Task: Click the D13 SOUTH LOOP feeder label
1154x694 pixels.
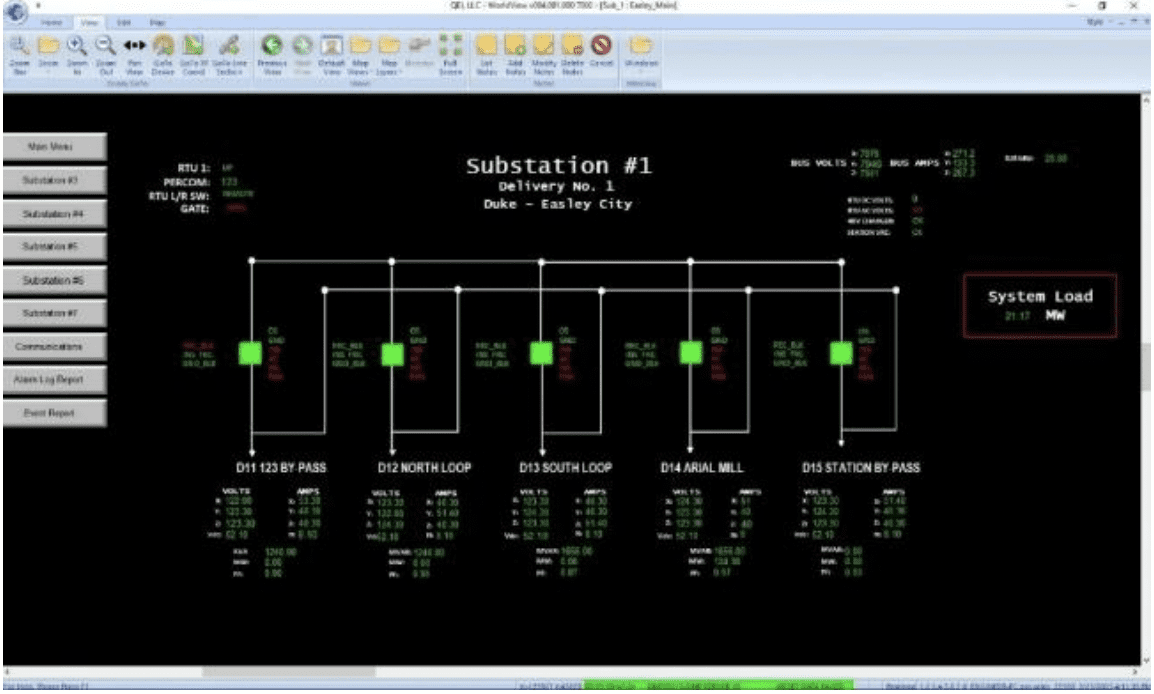Action: 565,467
